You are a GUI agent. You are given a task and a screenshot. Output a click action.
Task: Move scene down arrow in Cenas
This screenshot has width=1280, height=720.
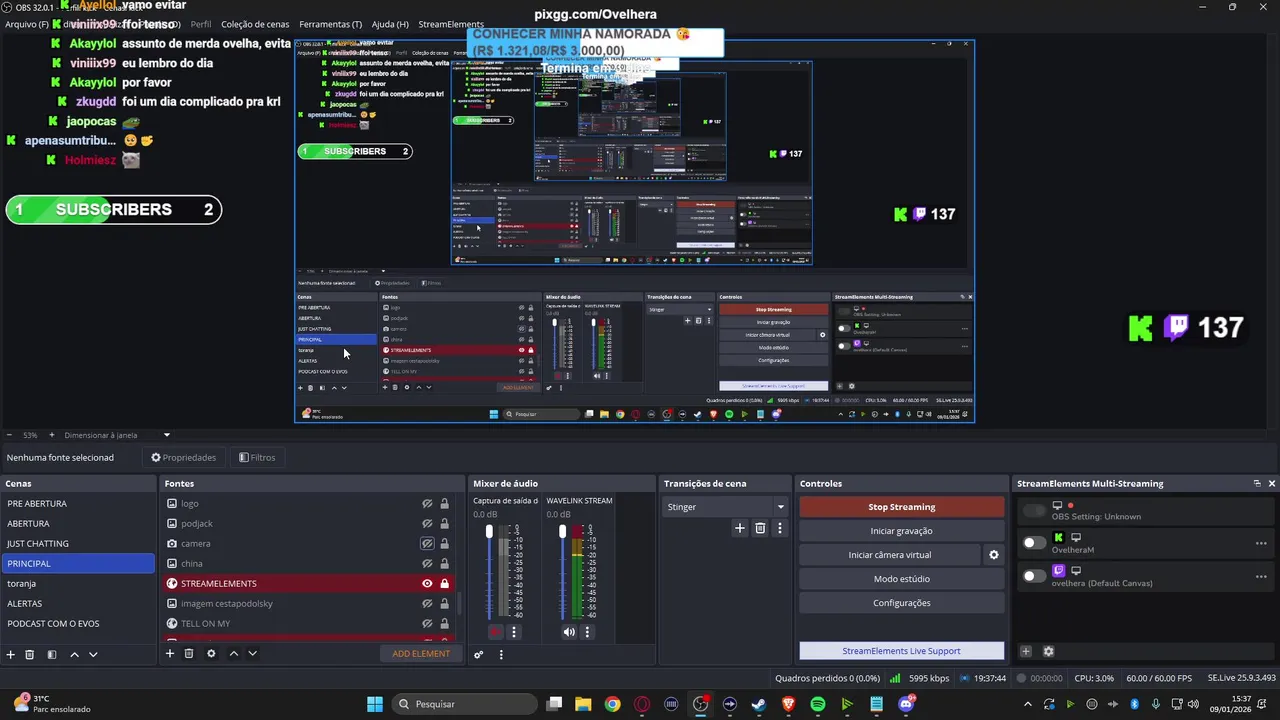click(x=93, y=654)
